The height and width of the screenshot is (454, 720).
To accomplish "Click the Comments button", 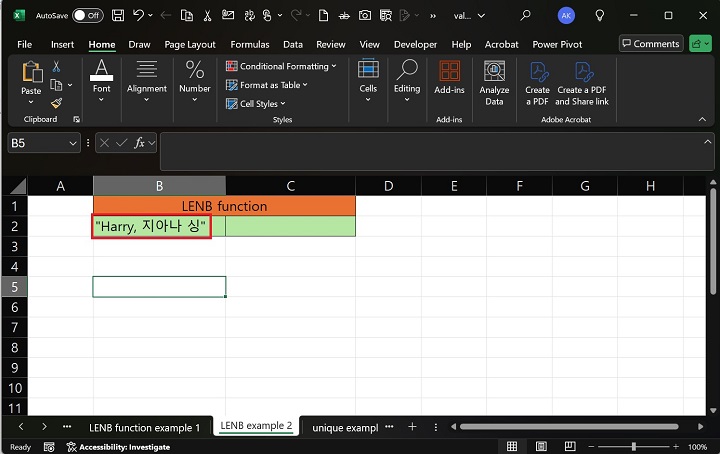I will point(650,44).
